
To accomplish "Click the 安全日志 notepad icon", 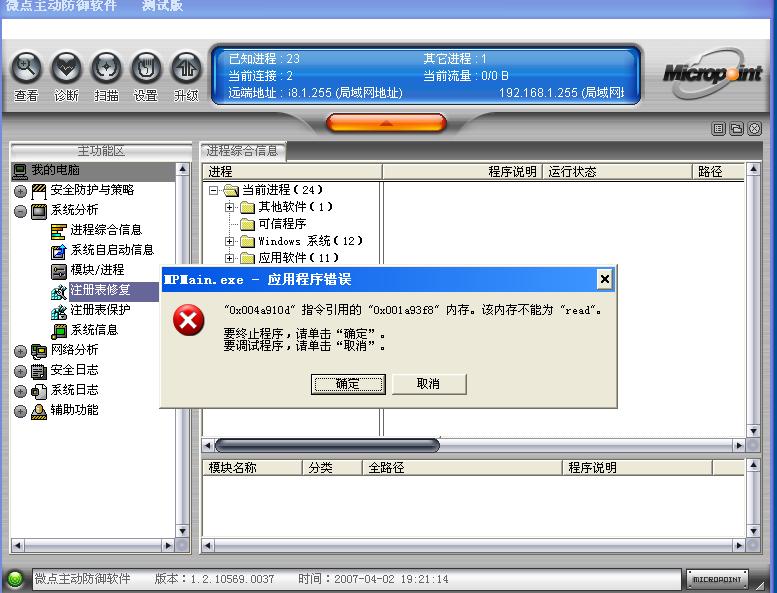I will [x=39, y=371].
